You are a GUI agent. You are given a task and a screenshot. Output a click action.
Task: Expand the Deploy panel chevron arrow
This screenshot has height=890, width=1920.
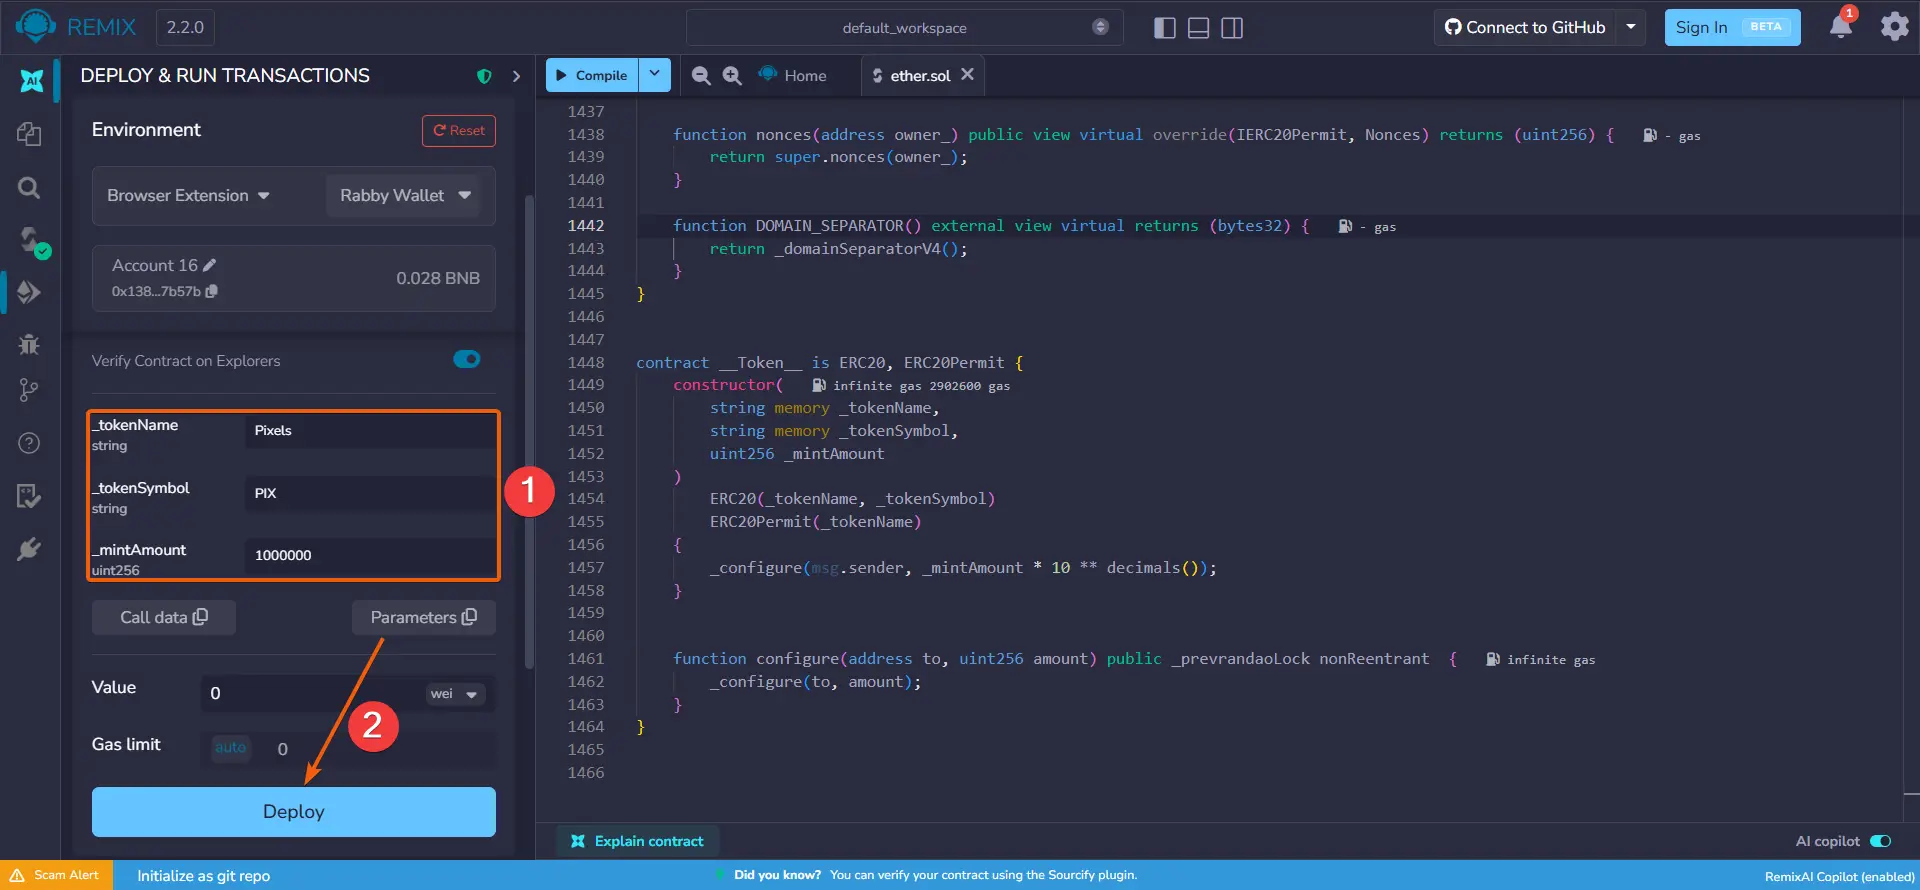(516, 76)
